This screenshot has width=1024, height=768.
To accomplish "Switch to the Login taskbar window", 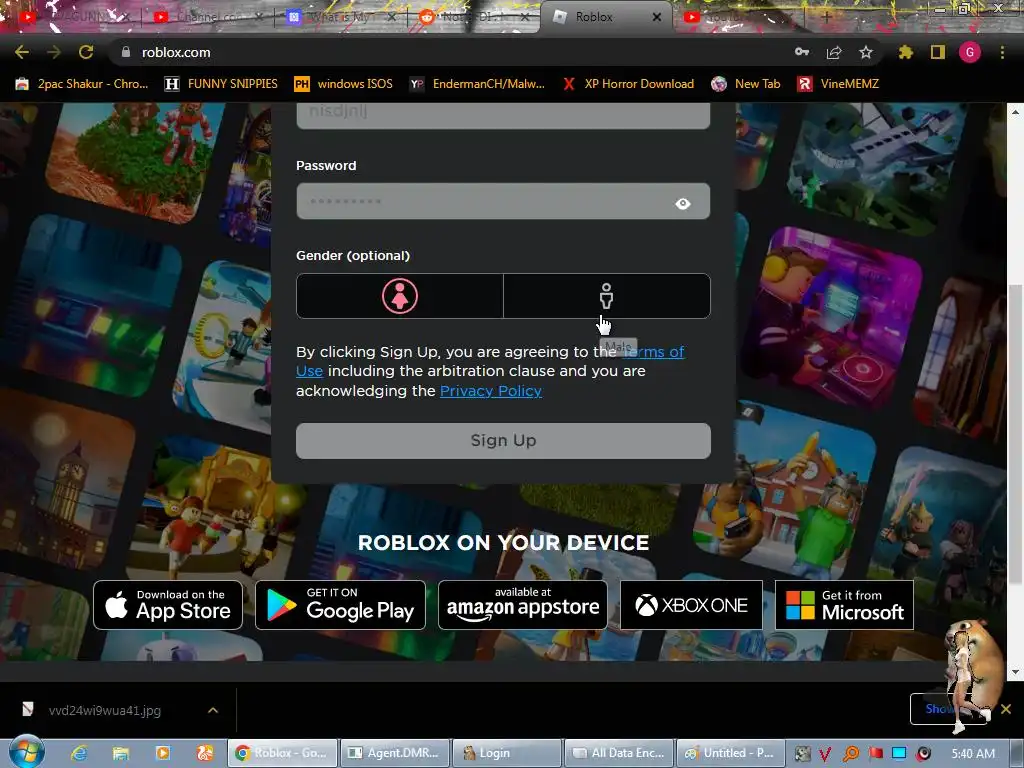I will 507,753.
